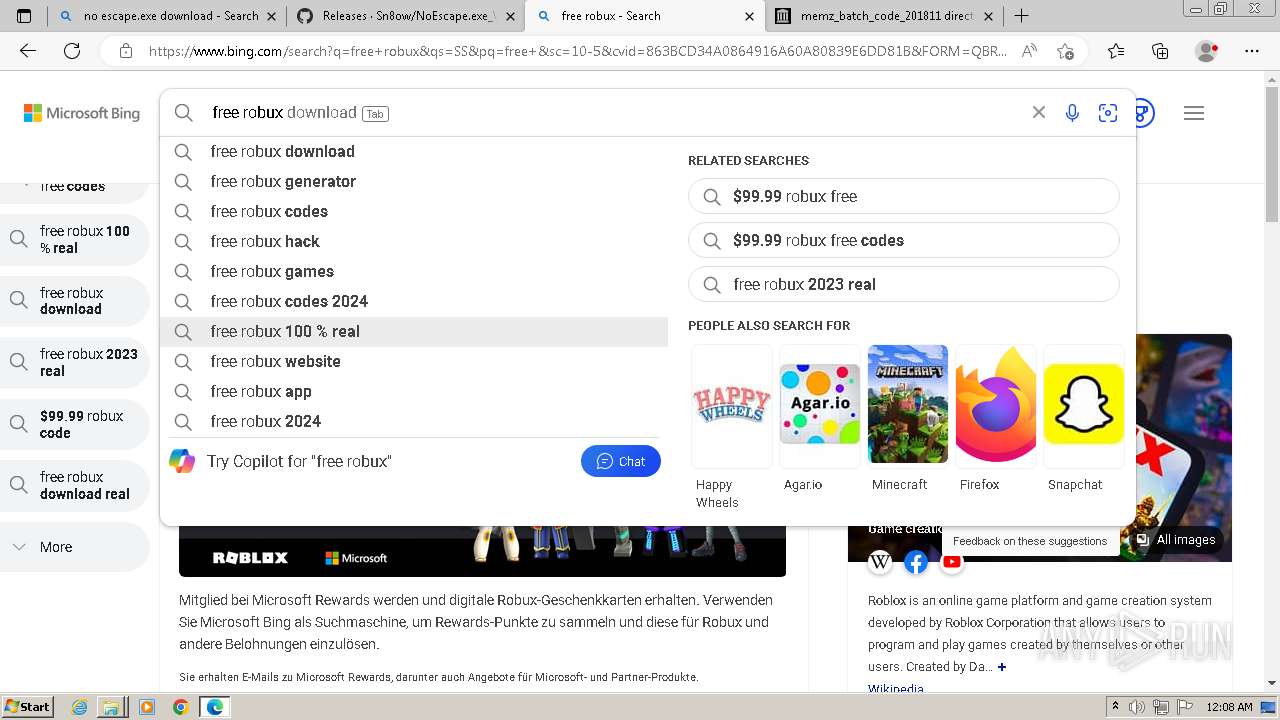Open Minecraft thumbnail
This screenshot has height=720, width=1280.
coord(908,404)
